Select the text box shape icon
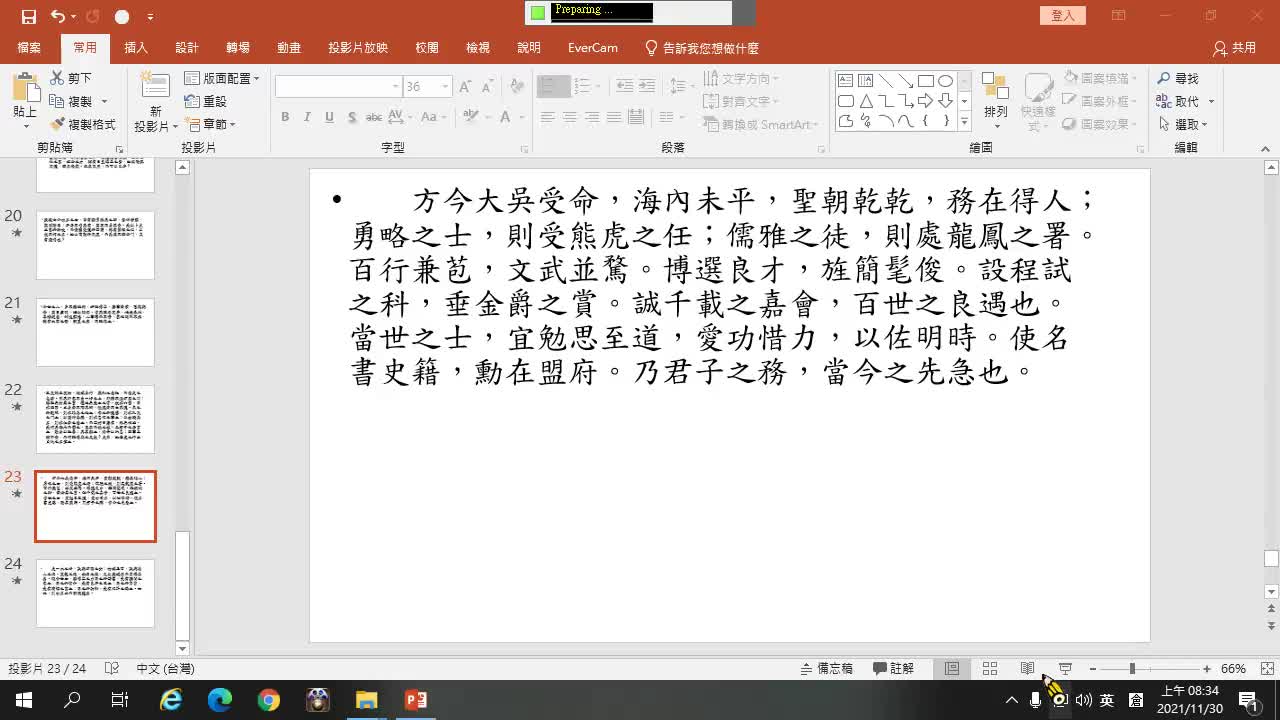This screenshot has width=1280, height=720. 845,81
